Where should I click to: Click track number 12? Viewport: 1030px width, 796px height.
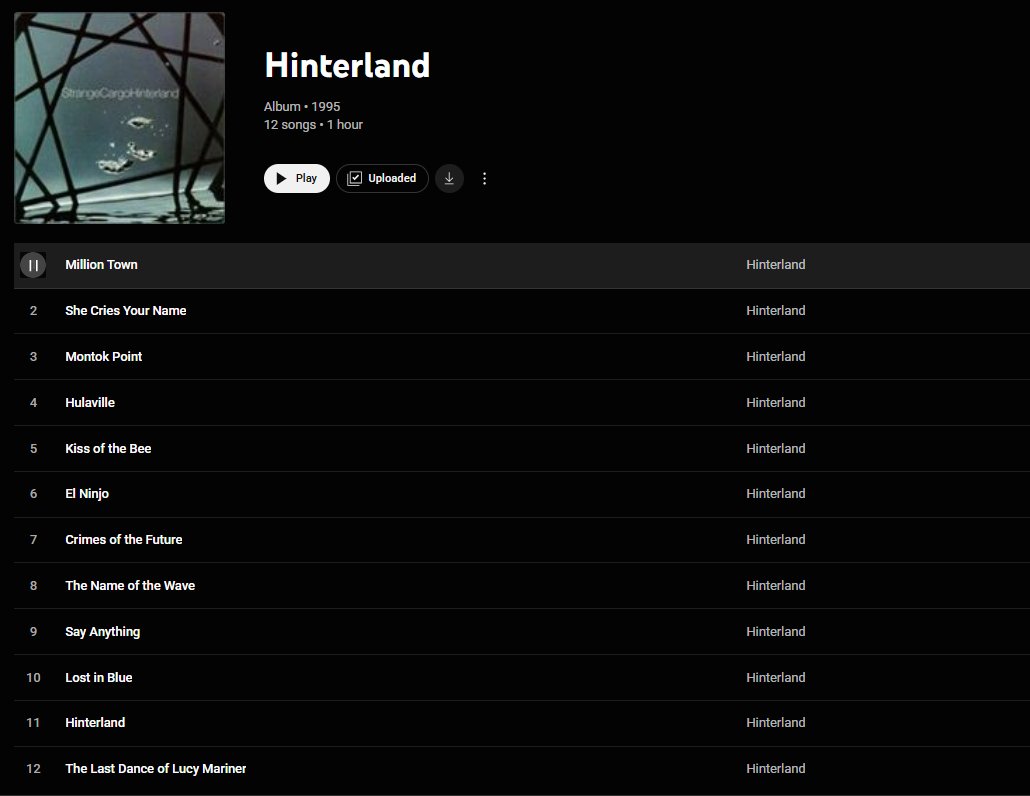34,768
